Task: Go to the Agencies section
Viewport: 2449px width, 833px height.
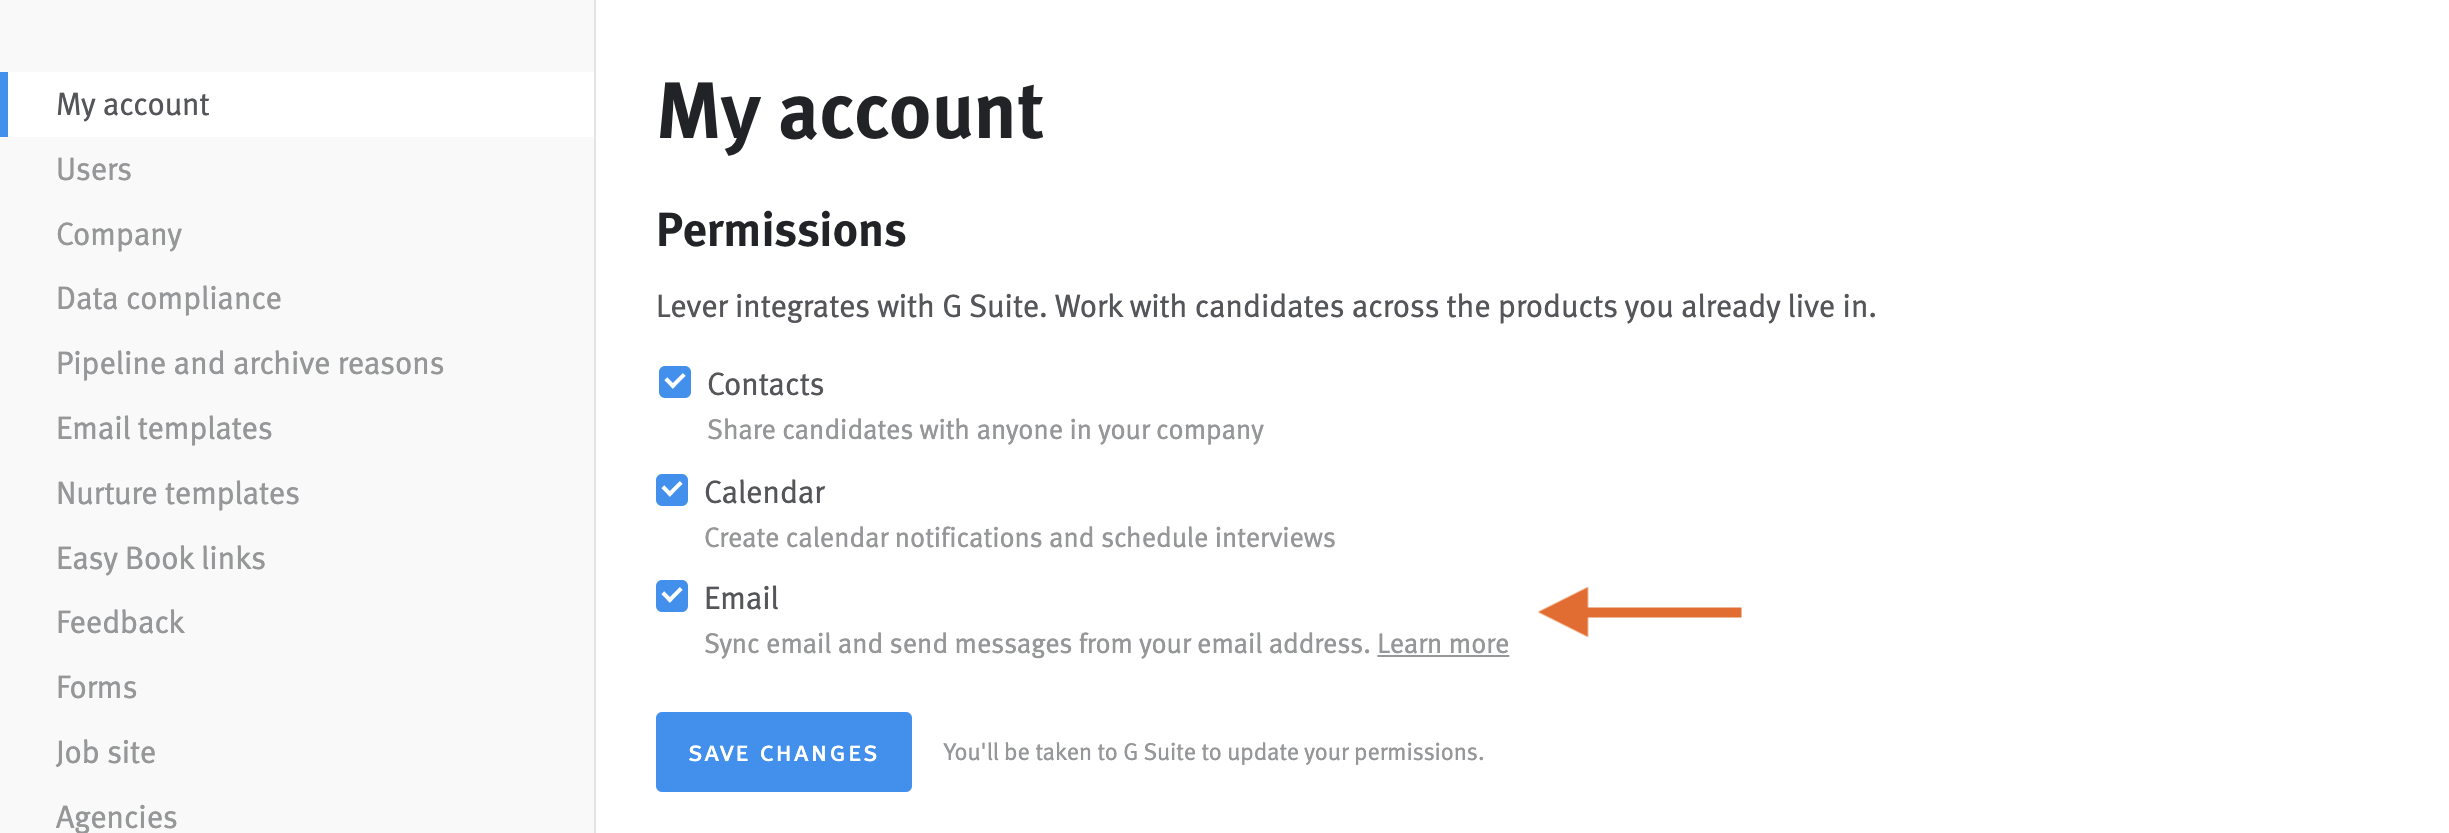Action: click(116, 815)
